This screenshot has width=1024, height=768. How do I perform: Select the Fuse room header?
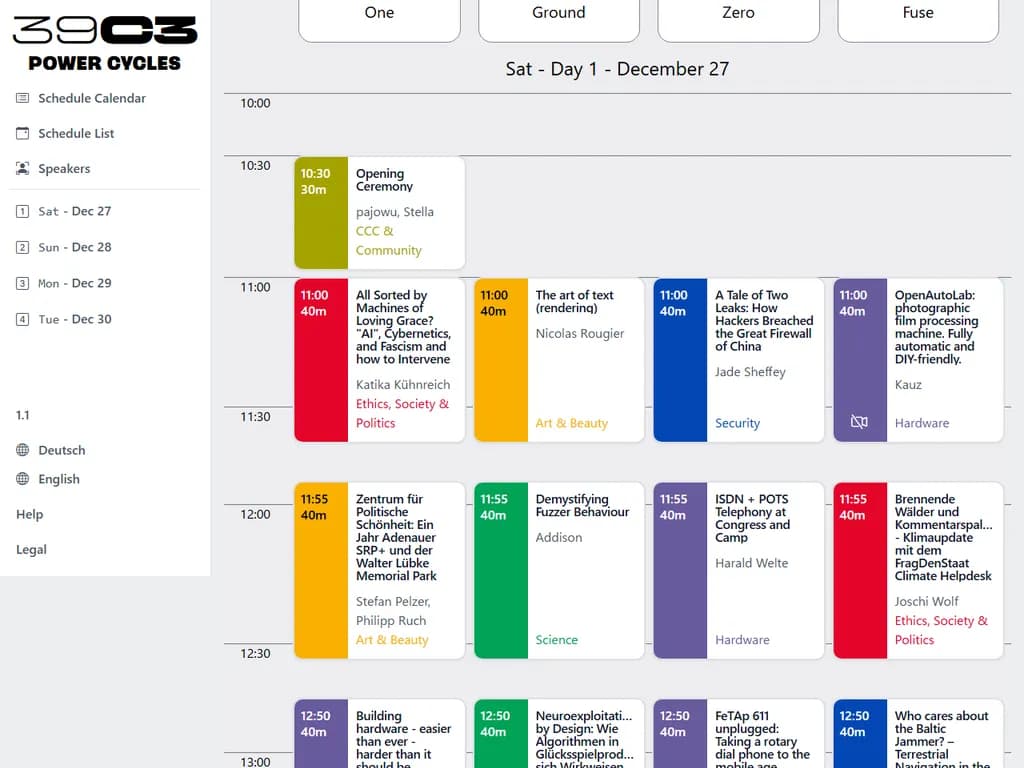[x=917, y=14]
